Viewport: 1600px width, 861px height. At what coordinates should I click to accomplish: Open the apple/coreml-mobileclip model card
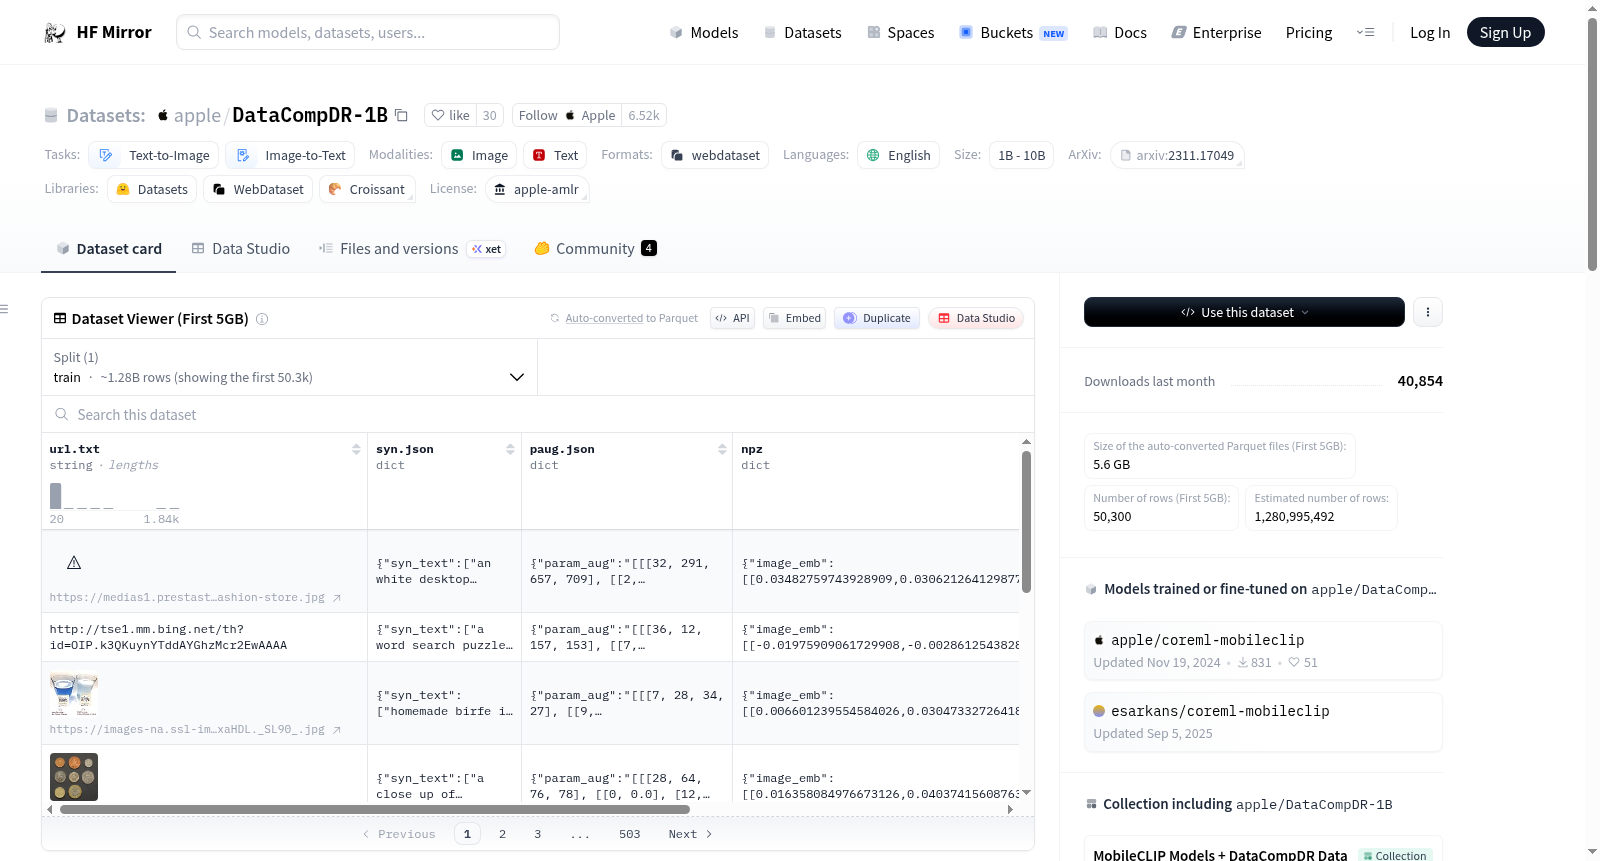[x=1263, y=651]
